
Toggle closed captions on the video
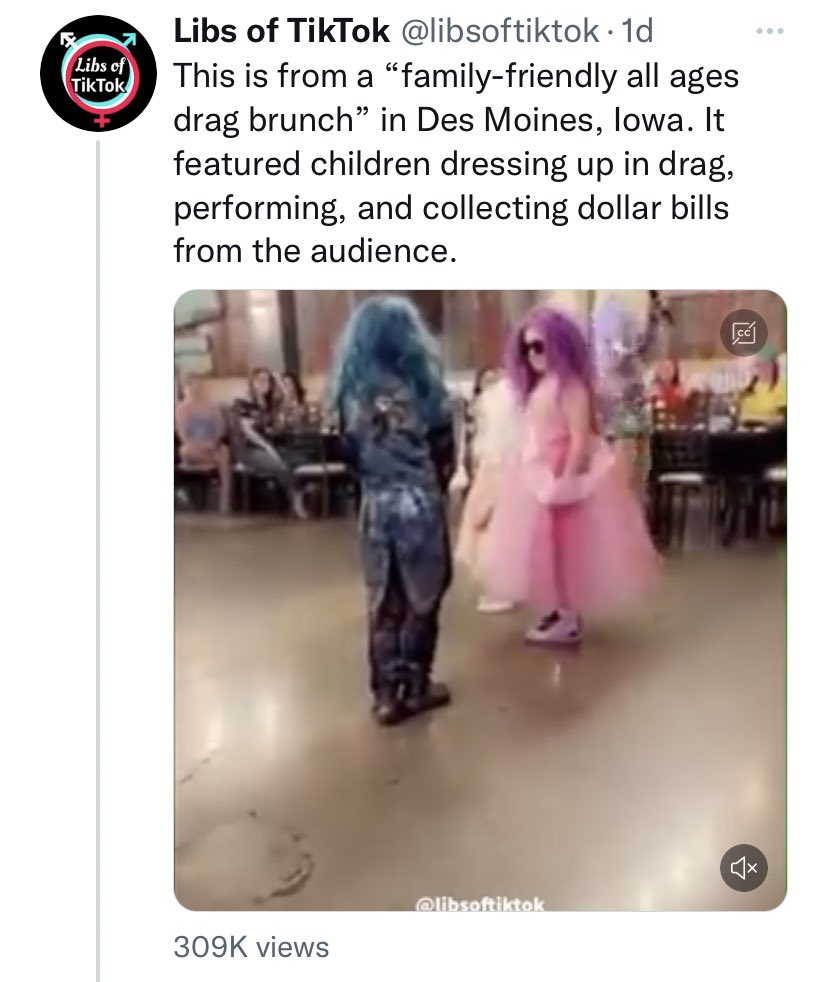point(743,333)
